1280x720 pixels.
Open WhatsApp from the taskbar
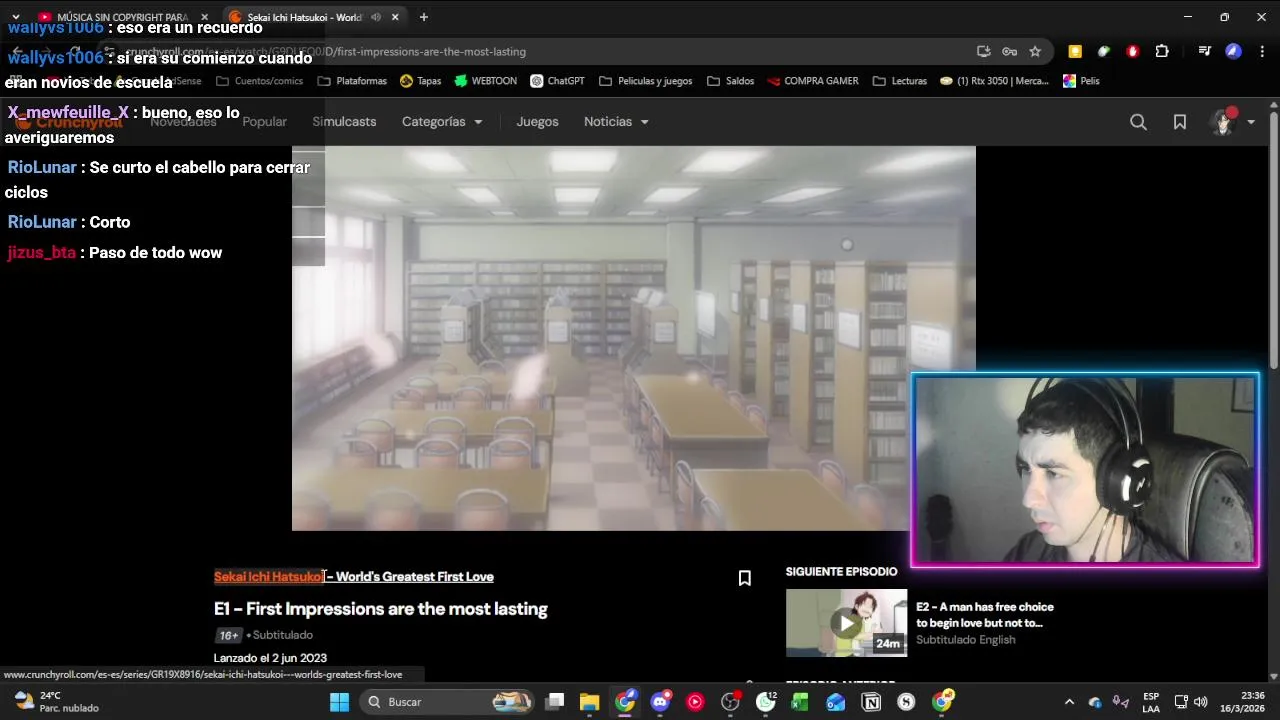[766, 702]
